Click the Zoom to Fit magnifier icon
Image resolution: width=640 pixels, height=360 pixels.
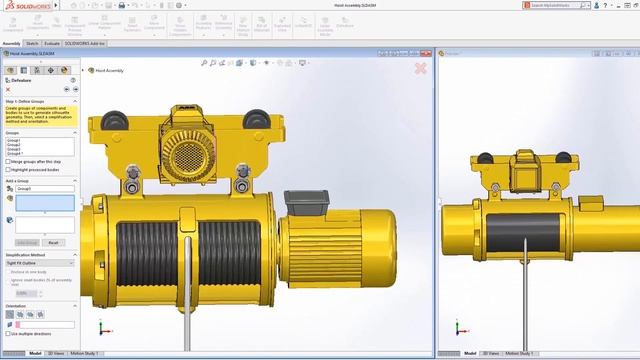click(204, 63)
